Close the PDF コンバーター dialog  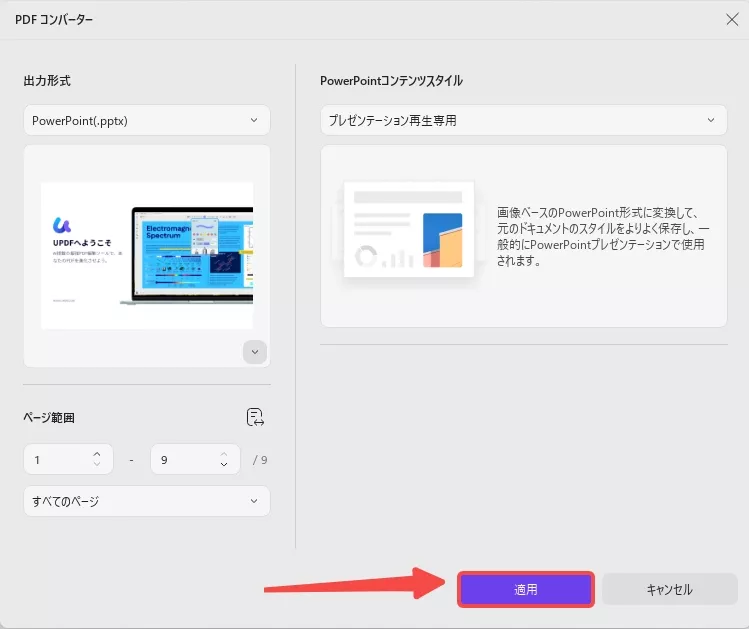coord(732,20)
